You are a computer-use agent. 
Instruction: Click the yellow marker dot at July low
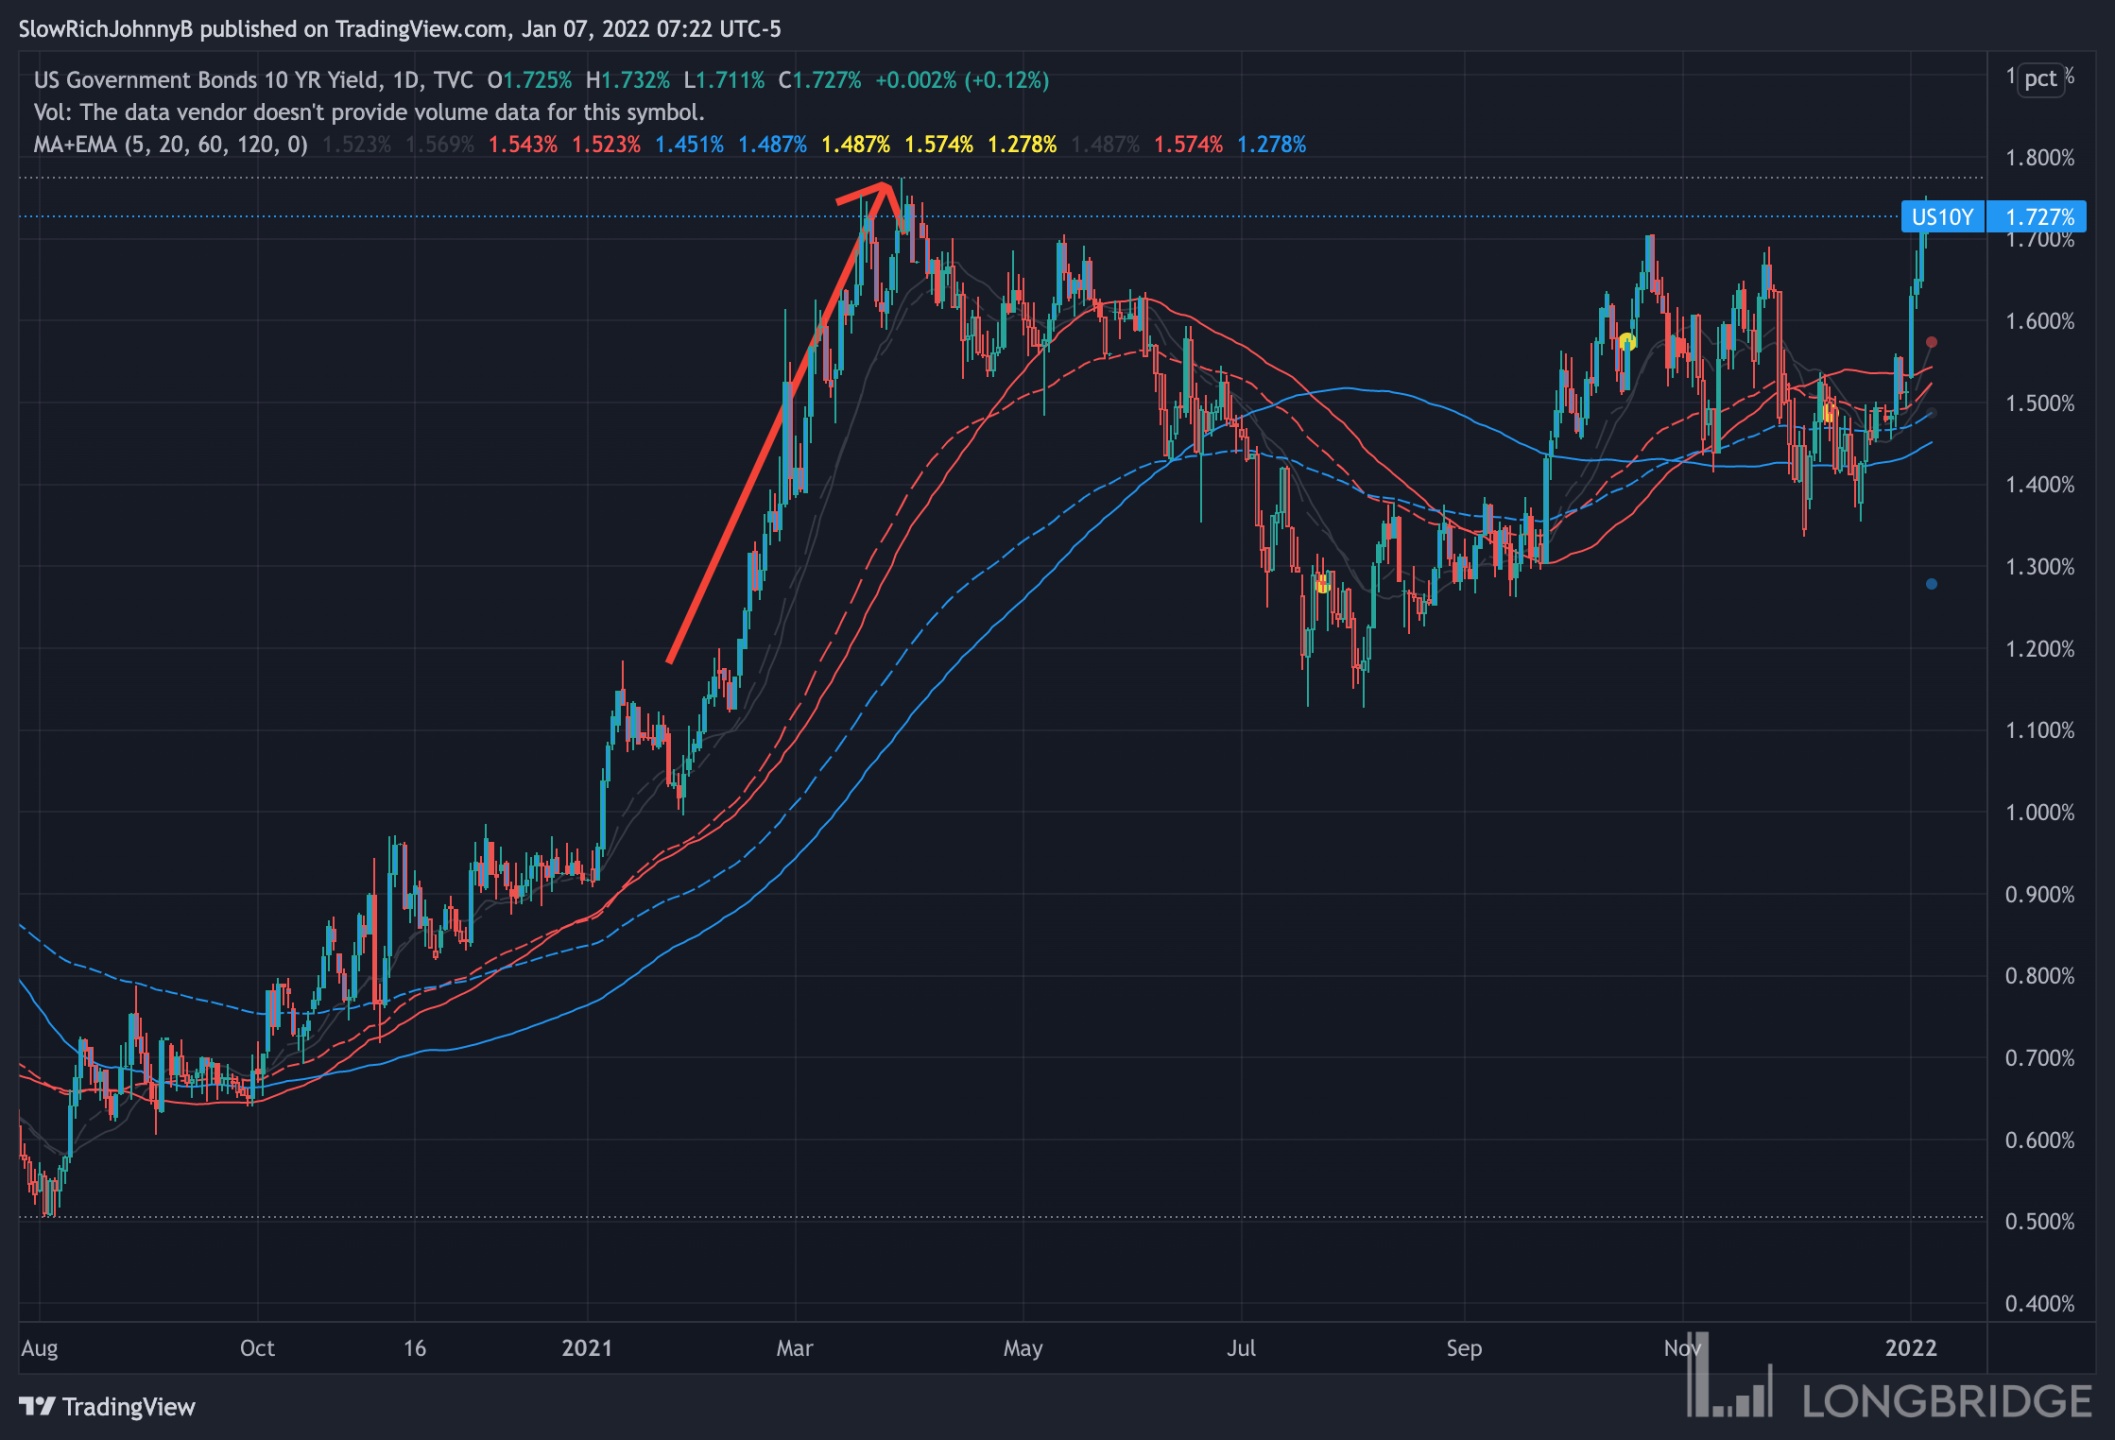click(x=1322, y=584)
